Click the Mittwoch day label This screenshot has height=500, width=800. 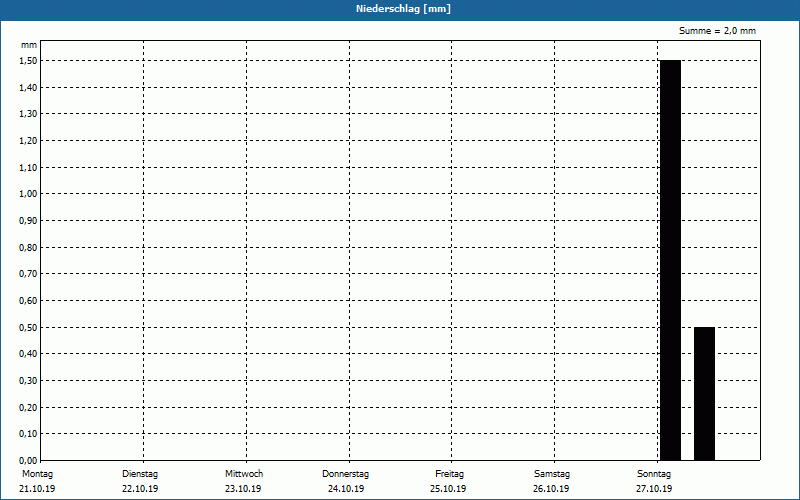tap(244, 474)
